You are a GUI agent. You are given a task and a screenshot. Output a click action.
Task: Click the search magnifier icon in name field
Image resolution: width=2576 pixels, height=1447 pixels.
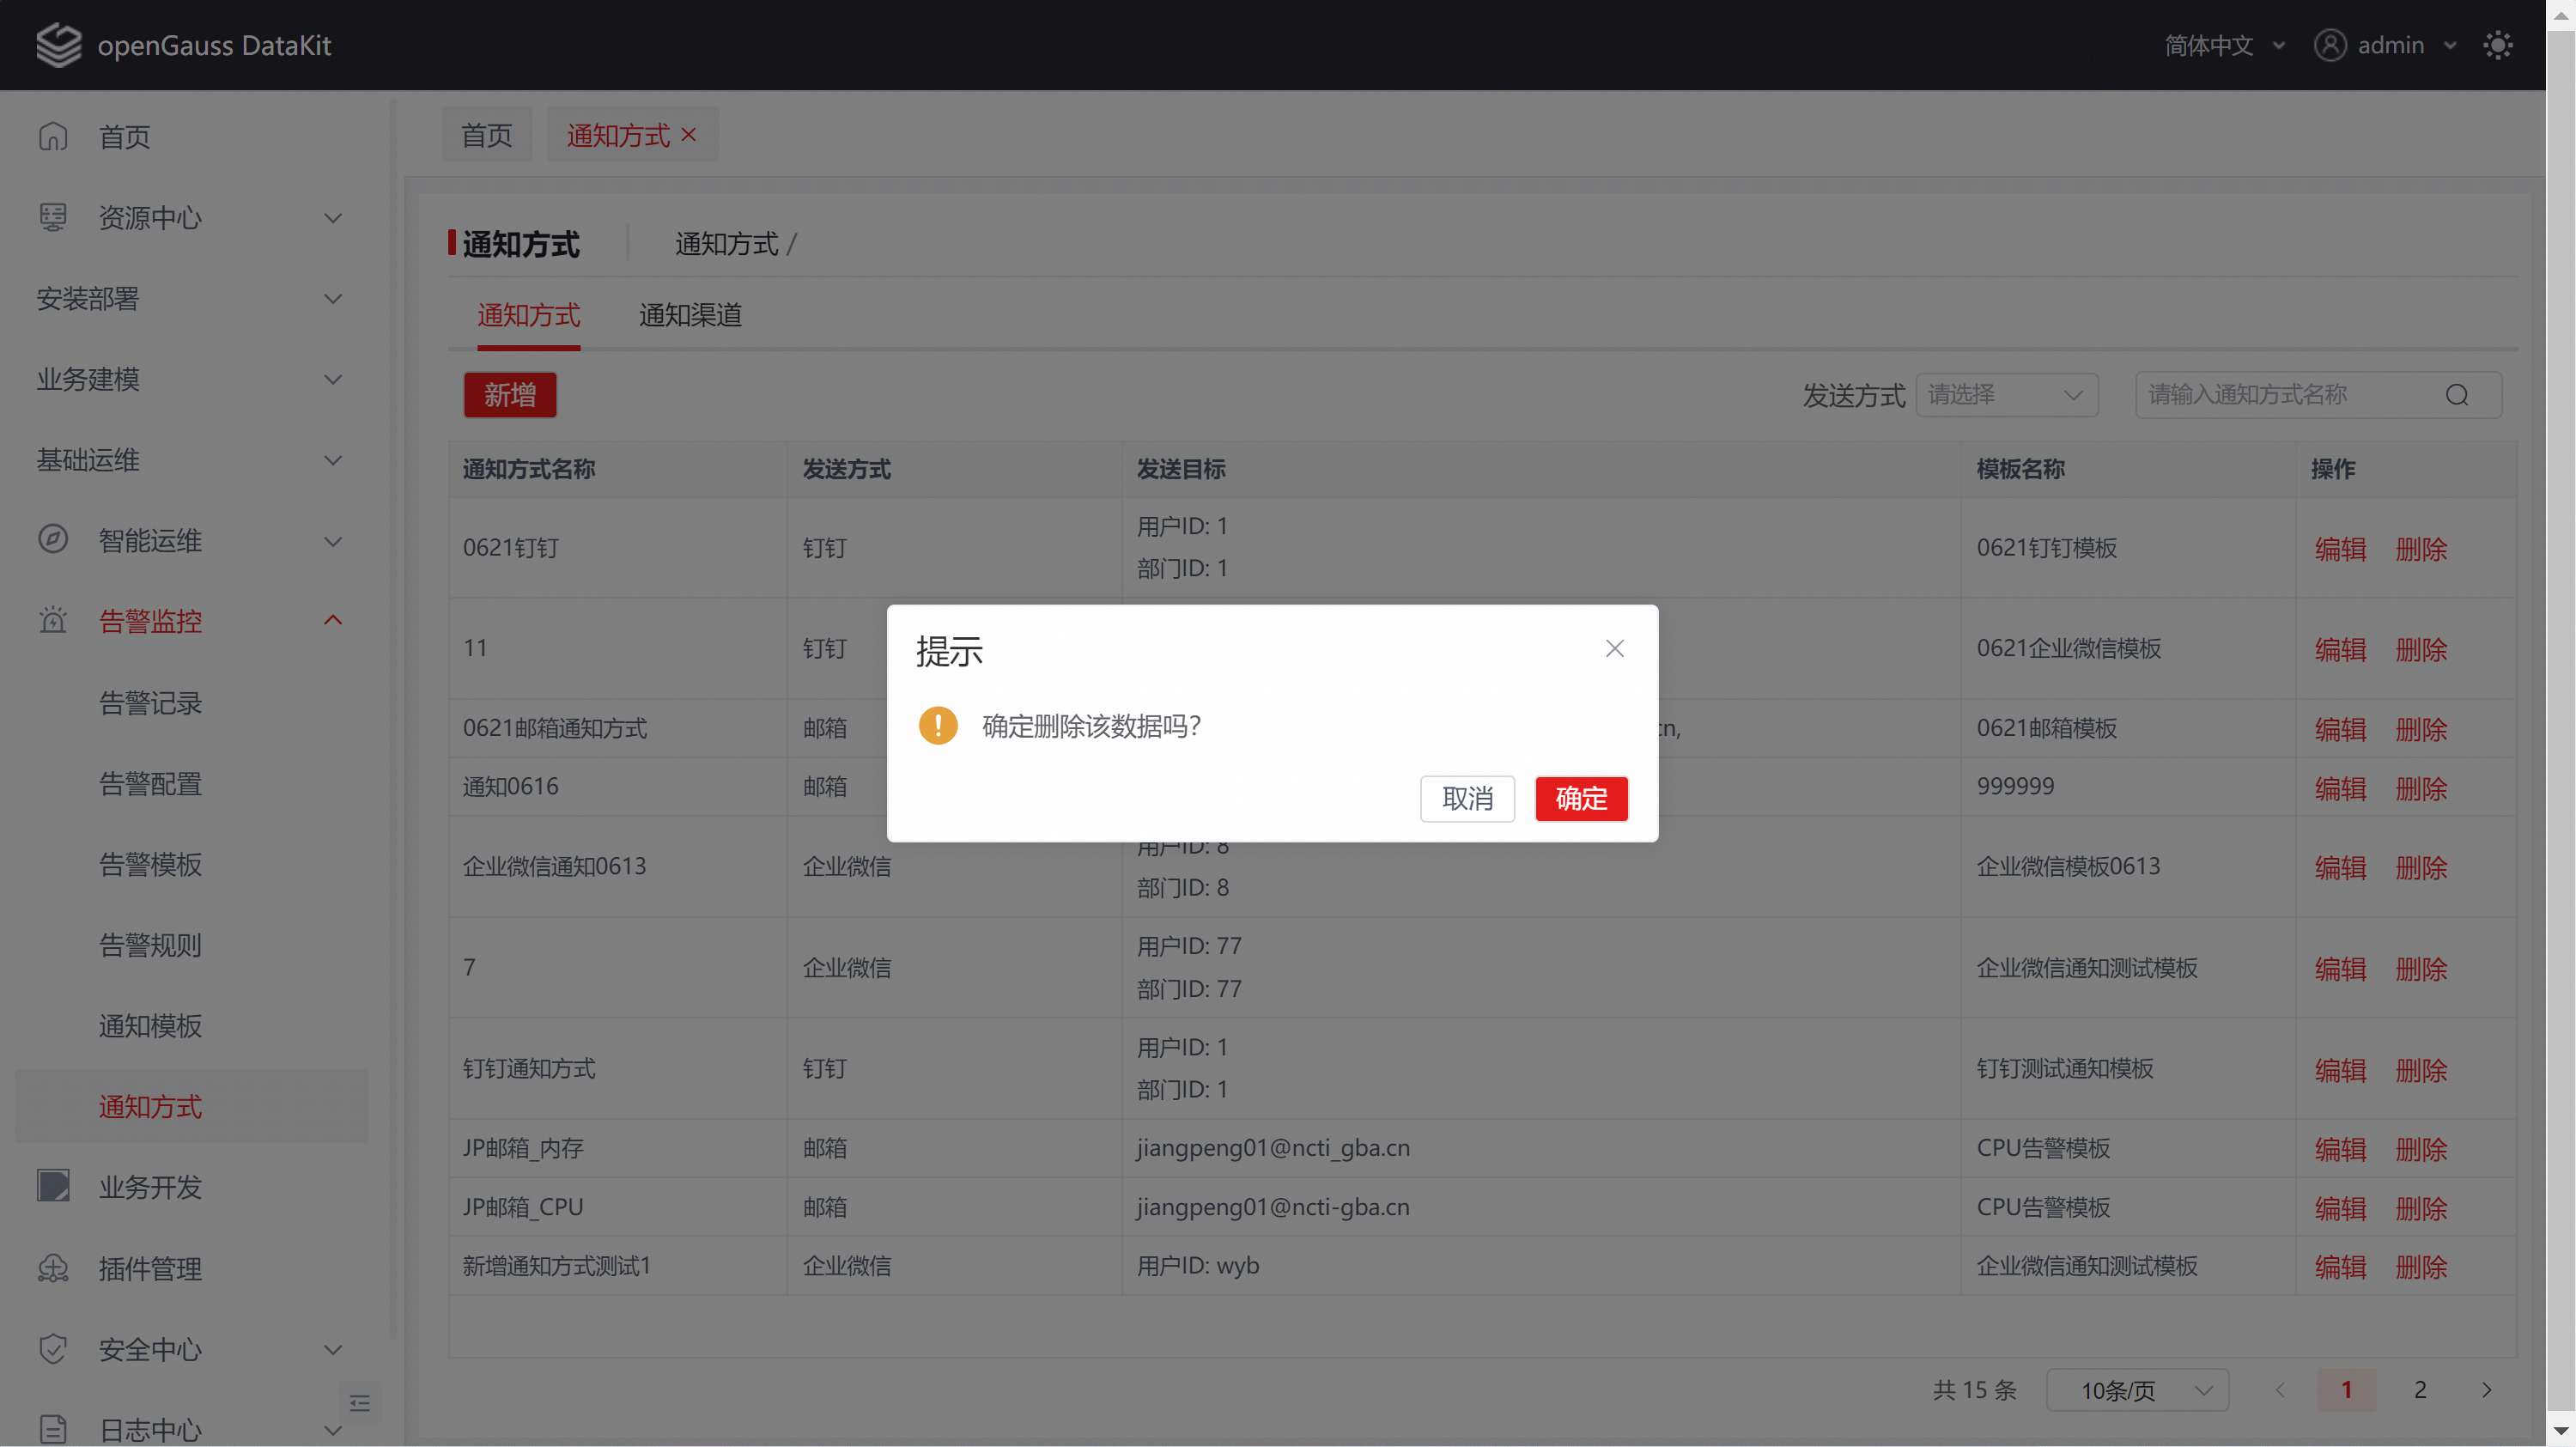pos(2457,395)
